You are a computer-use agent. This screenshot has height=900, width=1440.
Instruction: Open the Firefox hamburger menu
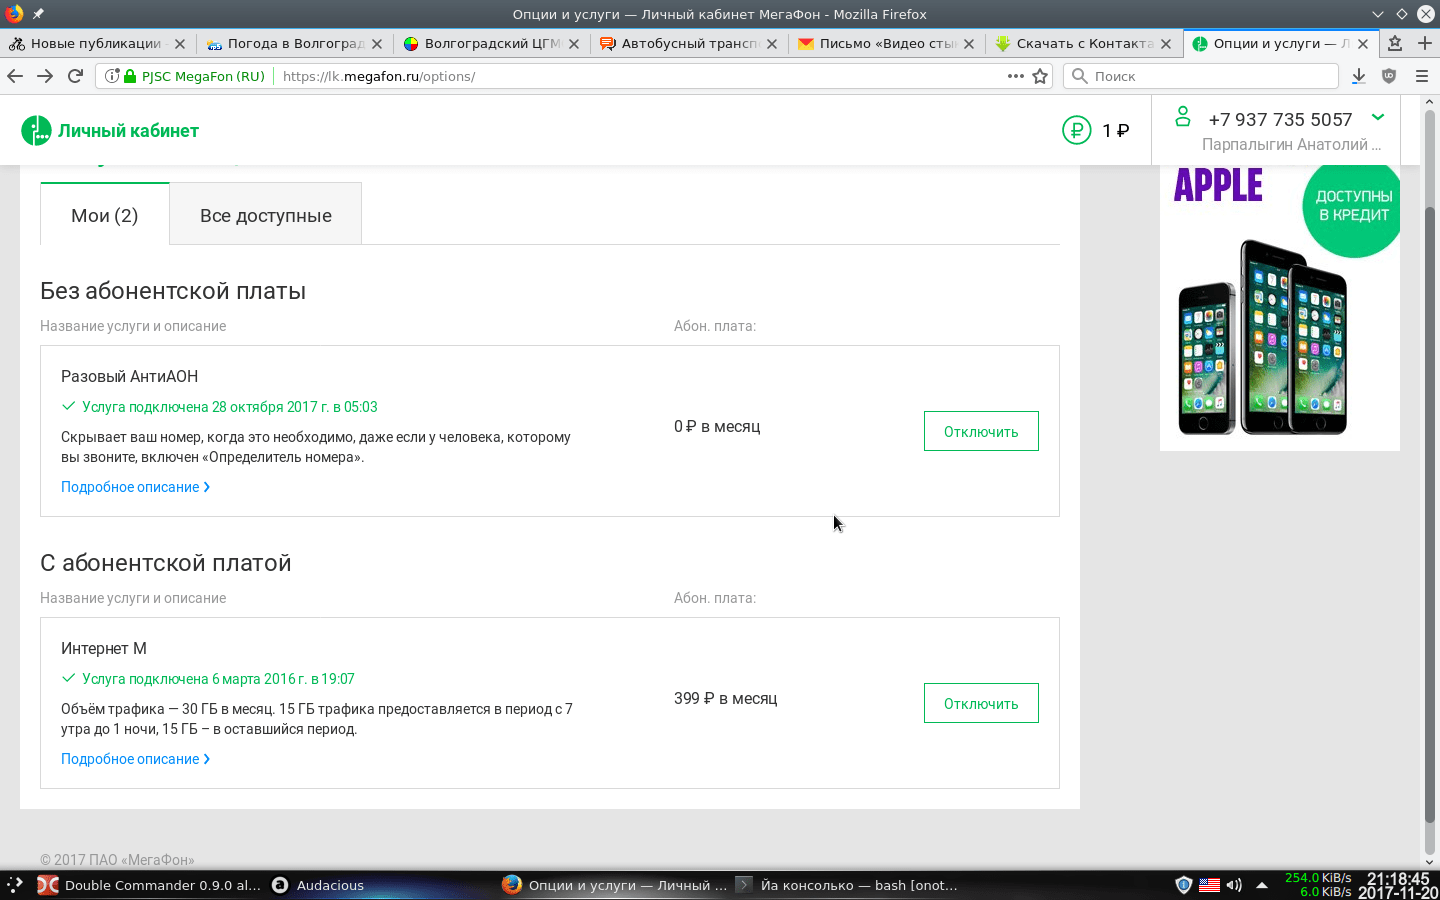pyautogui.click(x=1421, y=76)
